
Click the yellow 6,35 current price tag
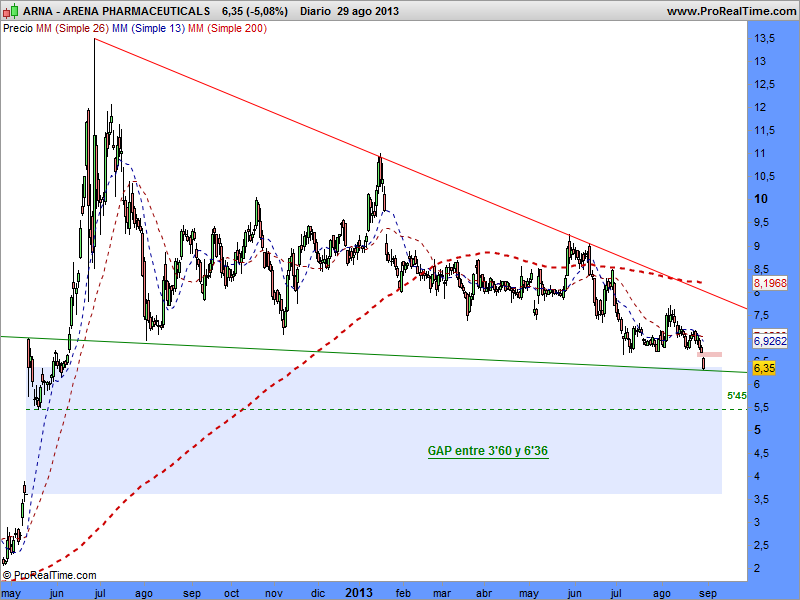pyautogui.click(x=764, y=368)
